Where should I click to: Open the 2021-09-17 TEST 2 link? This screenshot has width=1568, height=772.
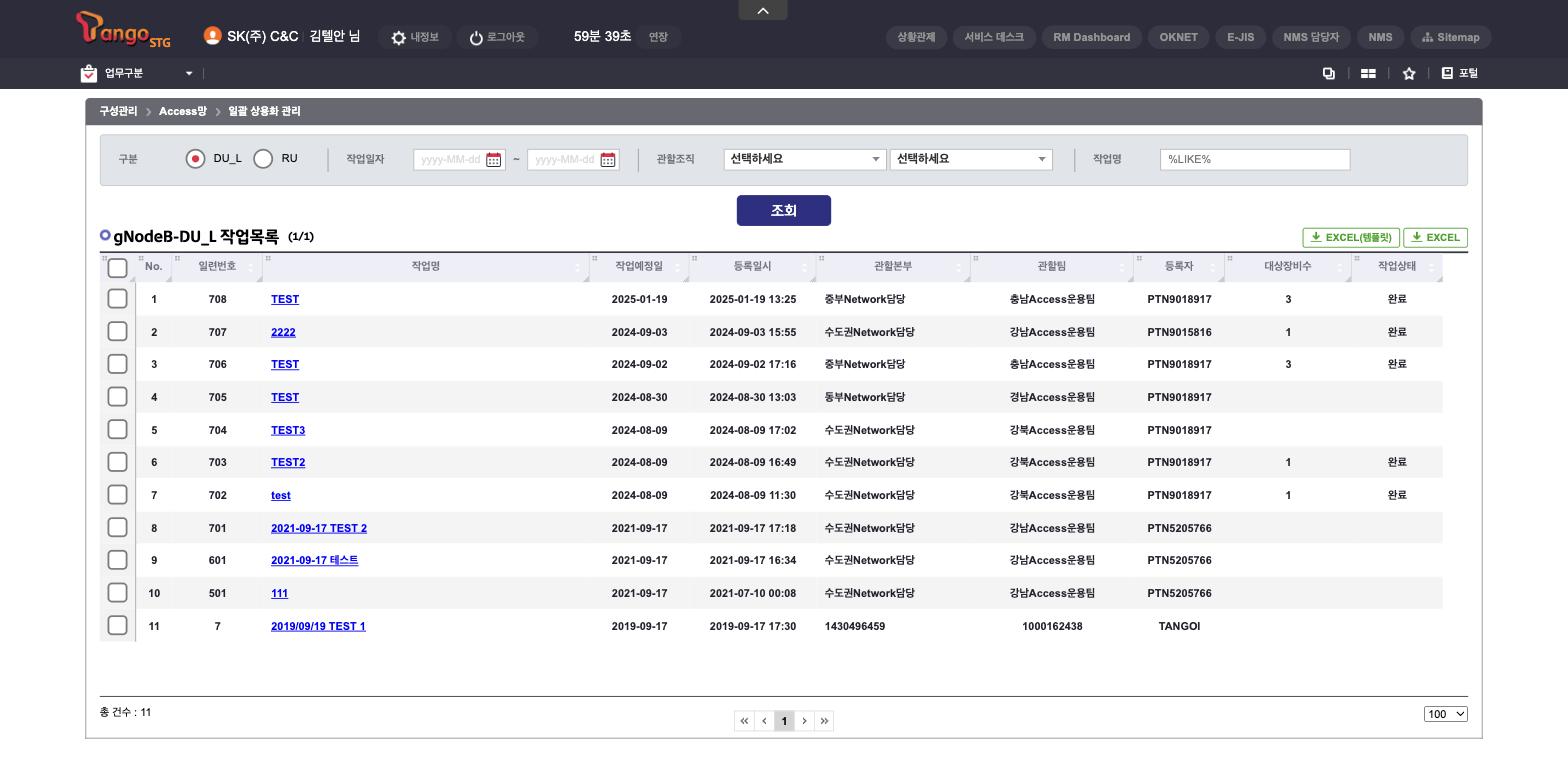pos(319,528)
